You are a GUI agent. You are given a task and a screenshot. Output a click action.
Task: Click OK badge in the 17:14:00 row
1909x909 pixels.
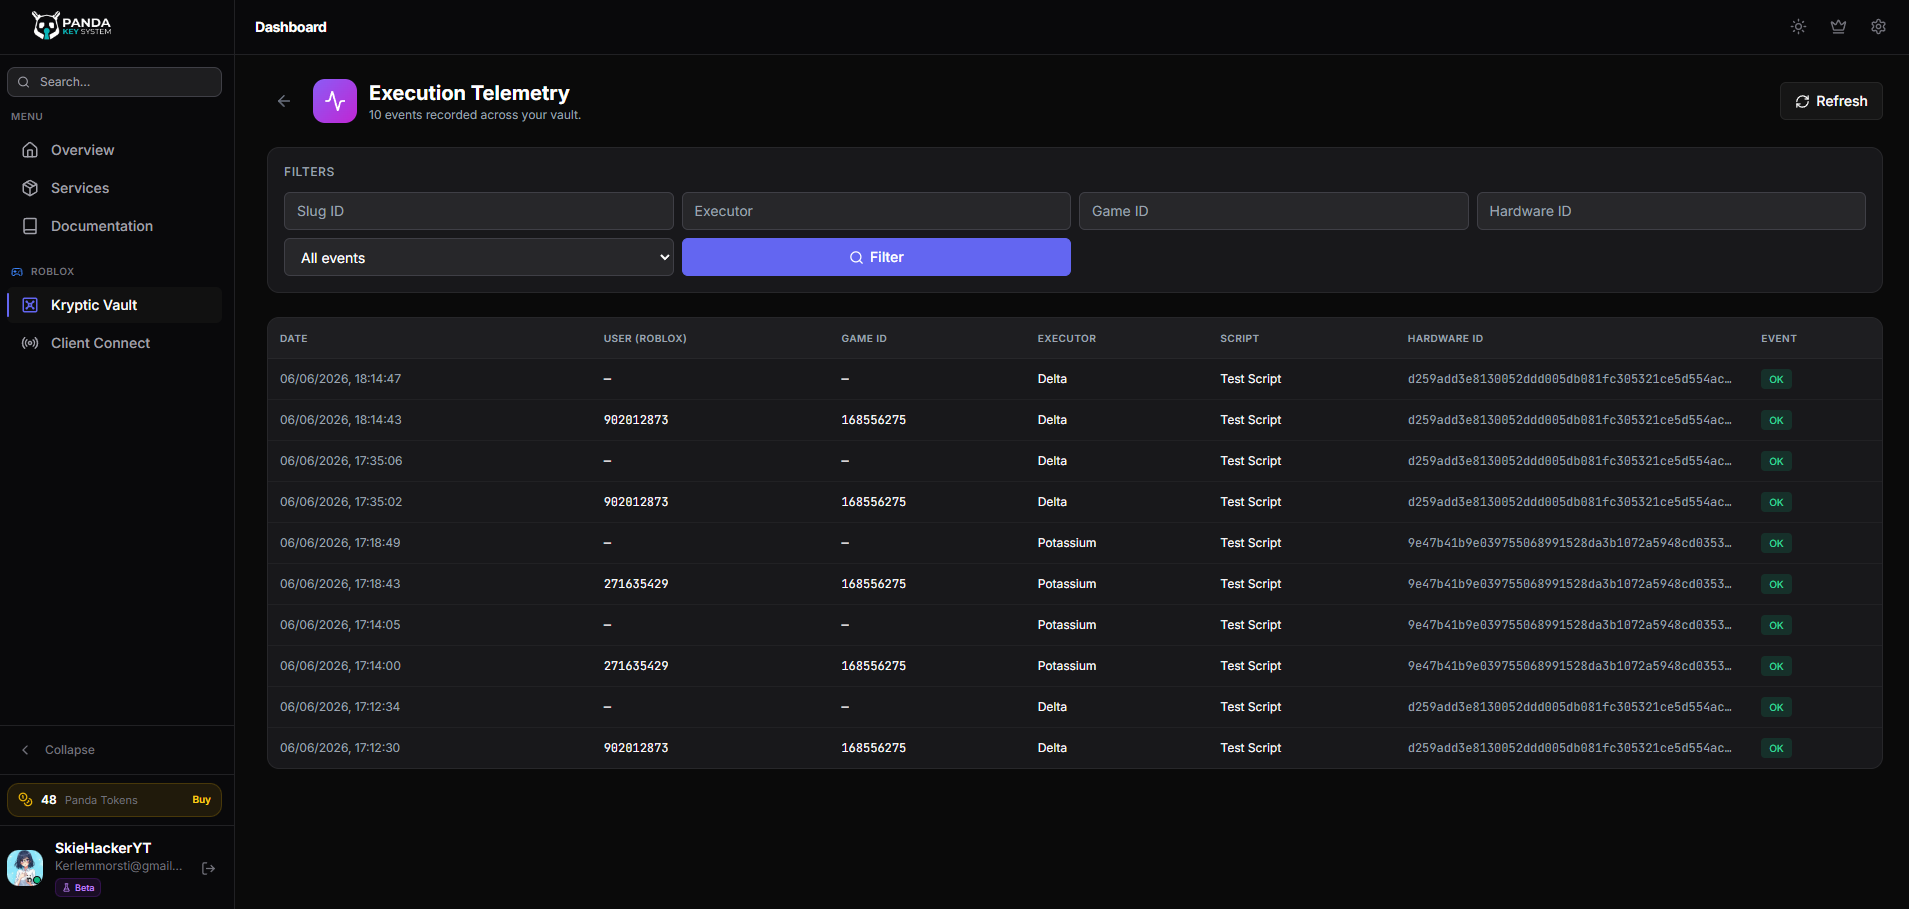point(1776,666)
